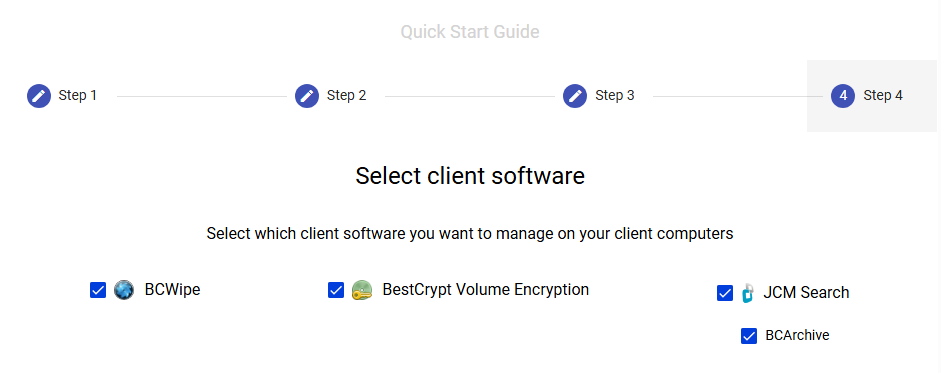This screenshot has height=373, width=941.
Task: Uncheck the BCWipe checkbox
Action: [98, 290]
